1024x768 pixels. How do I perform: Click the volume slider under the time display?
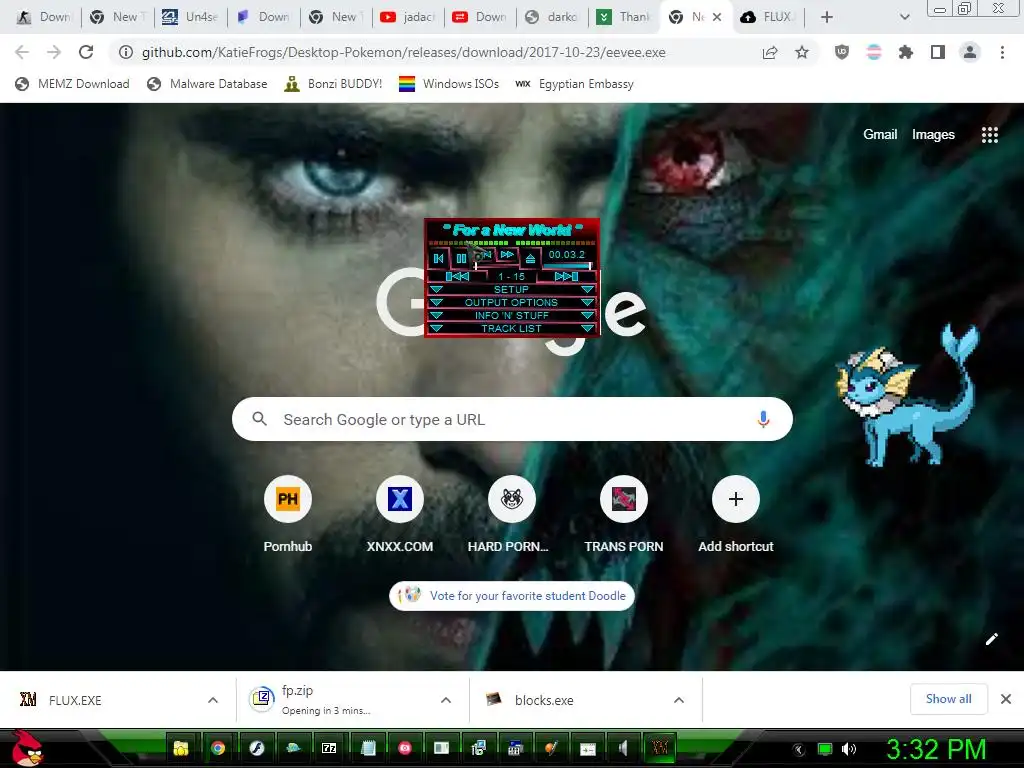pos(567,266)
